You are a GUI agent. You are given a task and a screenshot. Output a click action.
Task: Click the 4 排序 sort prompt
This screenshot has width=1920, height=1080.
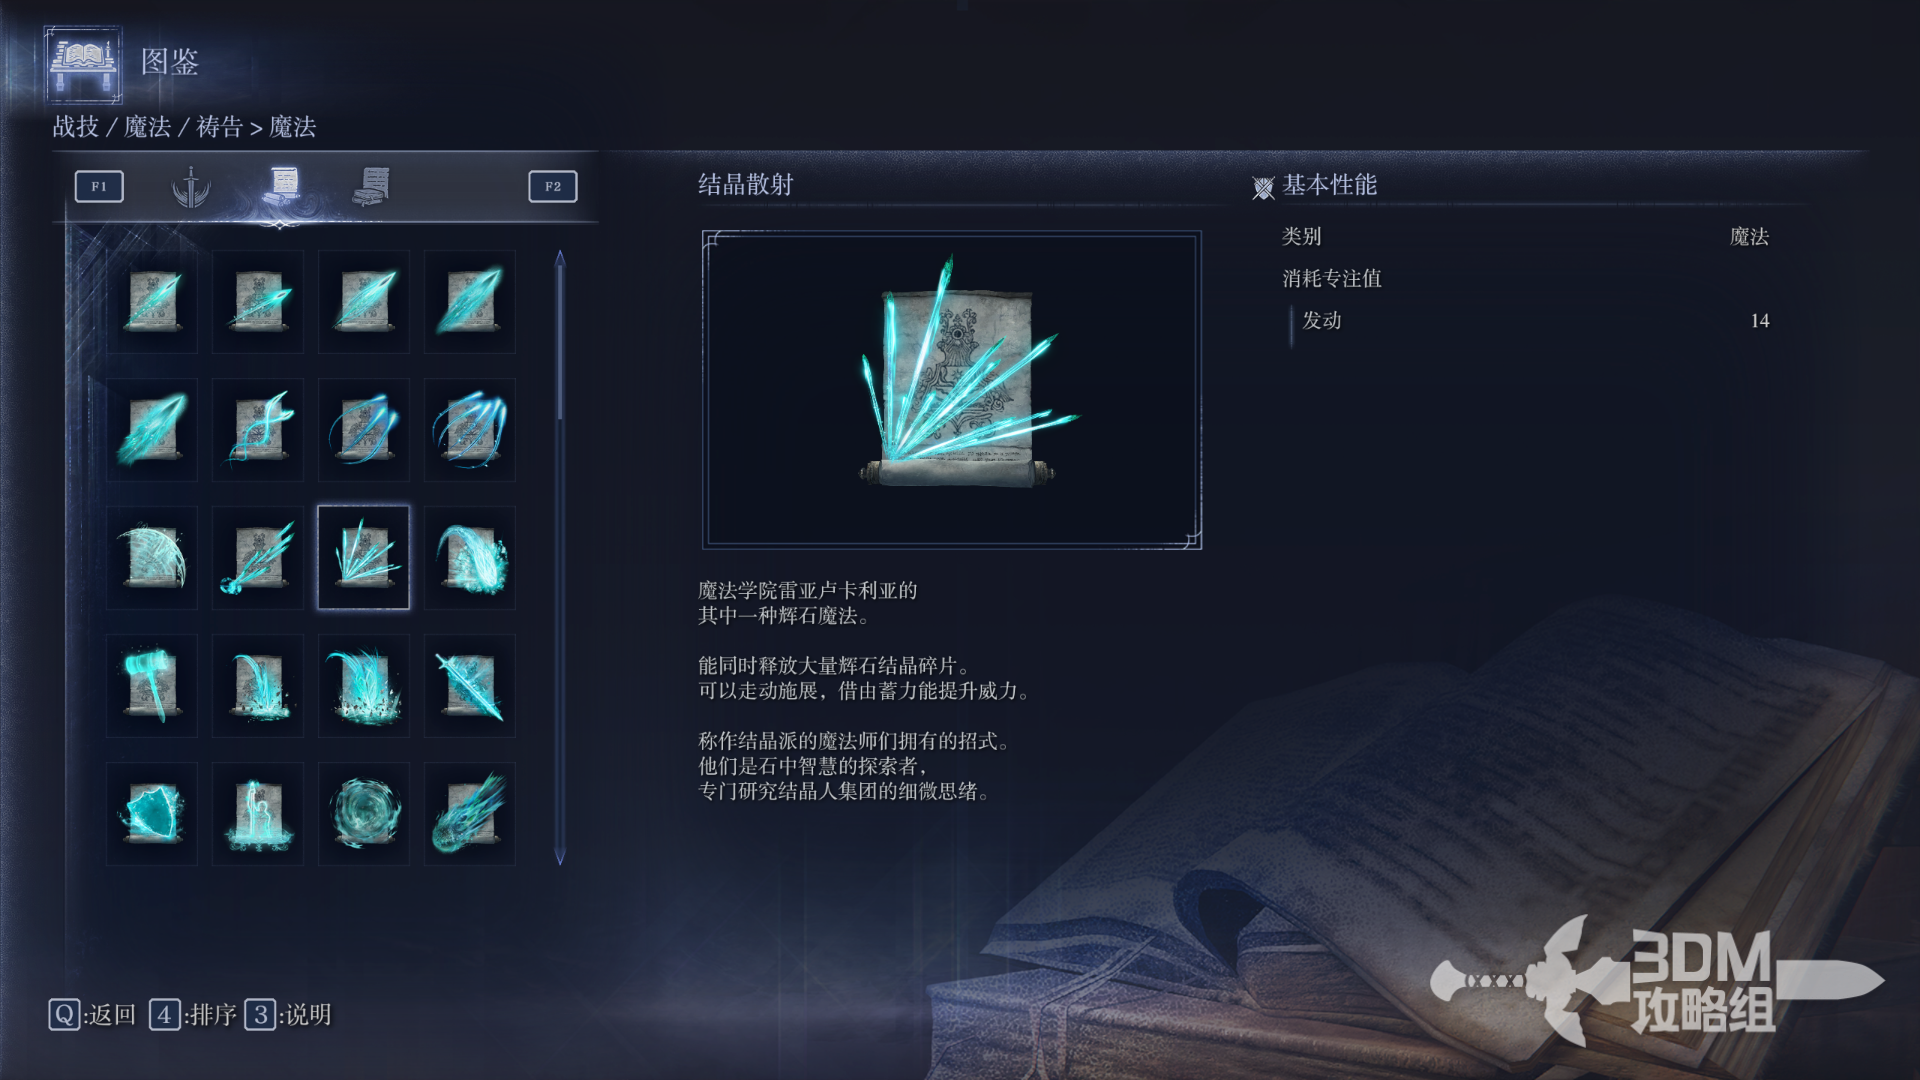coord(193,1015)
